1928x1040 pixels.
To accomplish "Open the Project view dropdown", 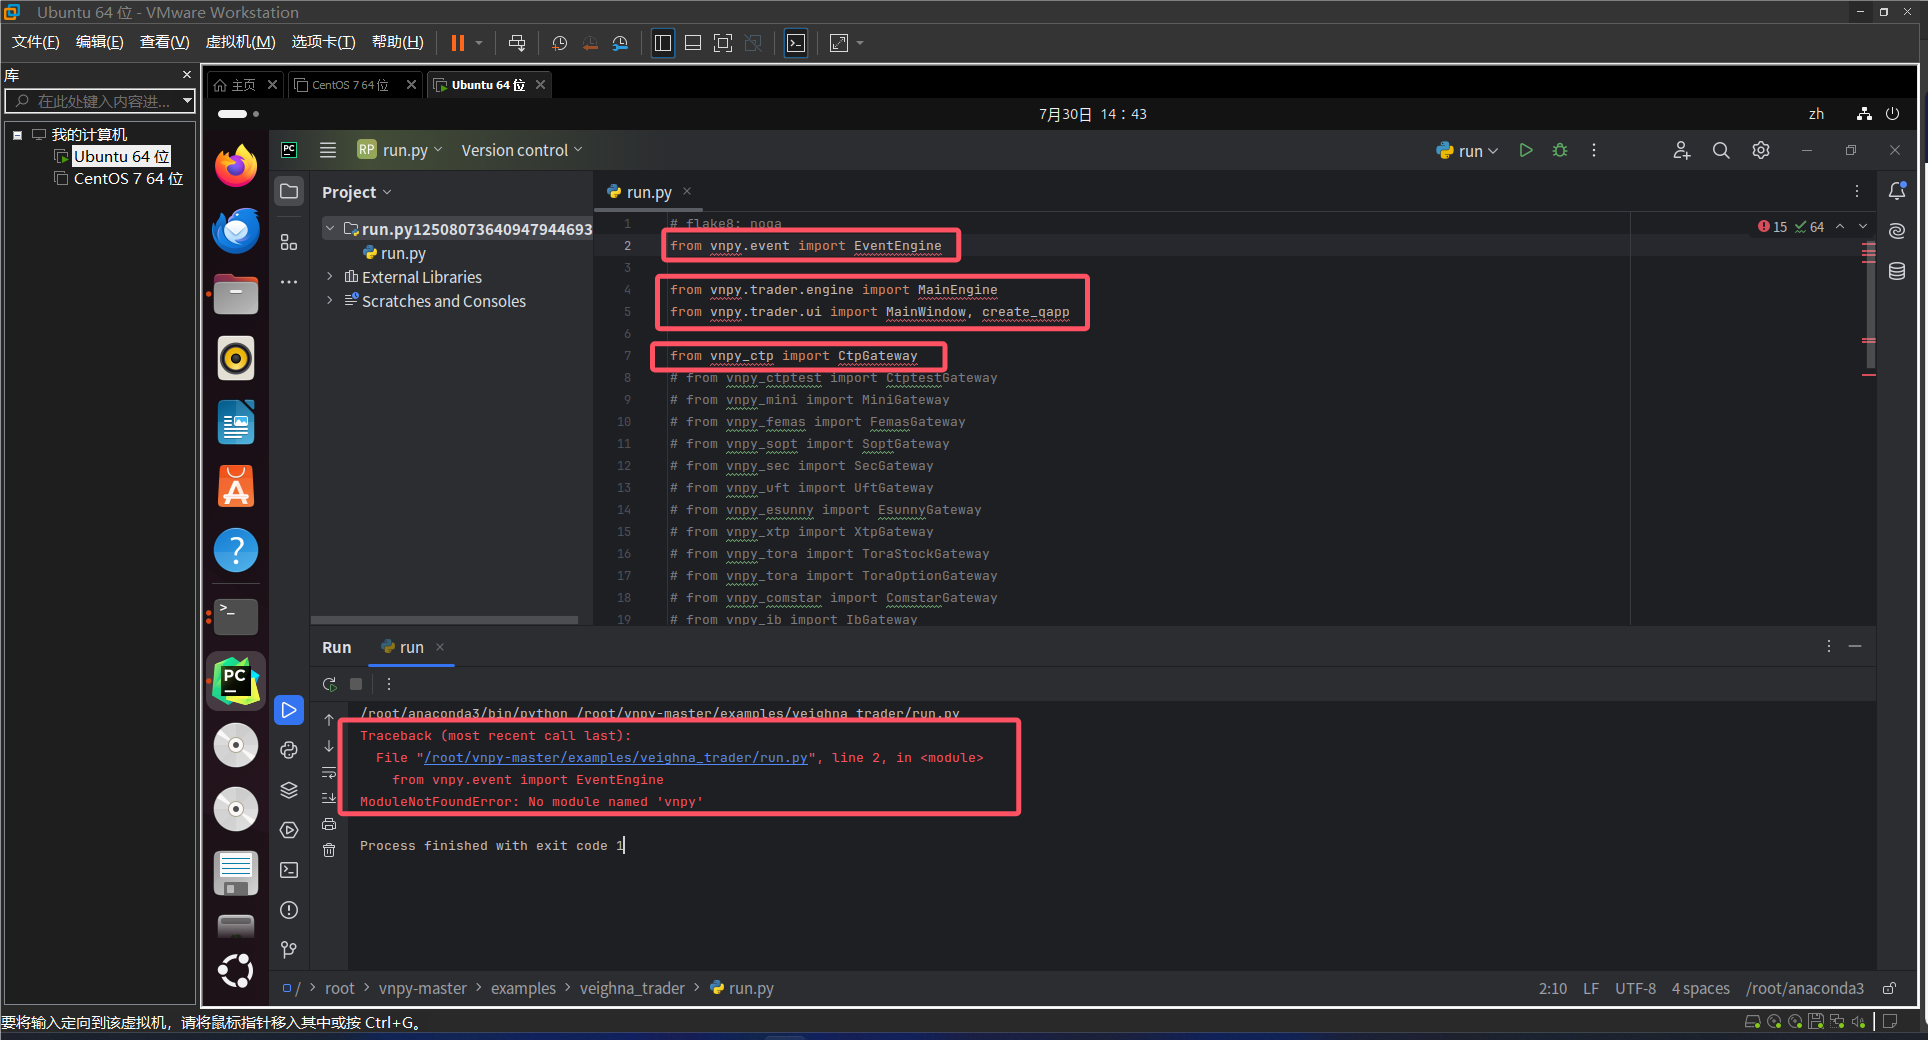I will click(357, 192).
